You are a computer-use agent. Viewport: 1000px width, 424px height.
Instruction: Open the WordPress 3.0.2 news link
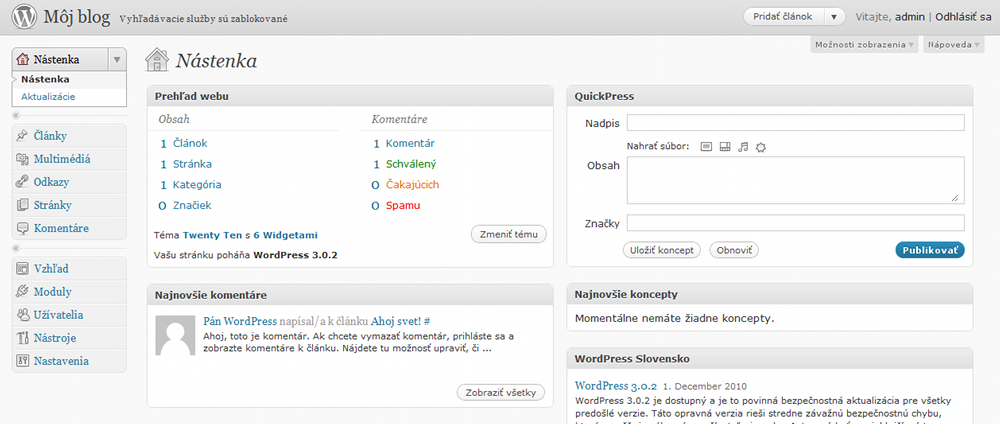click(615, 386)
